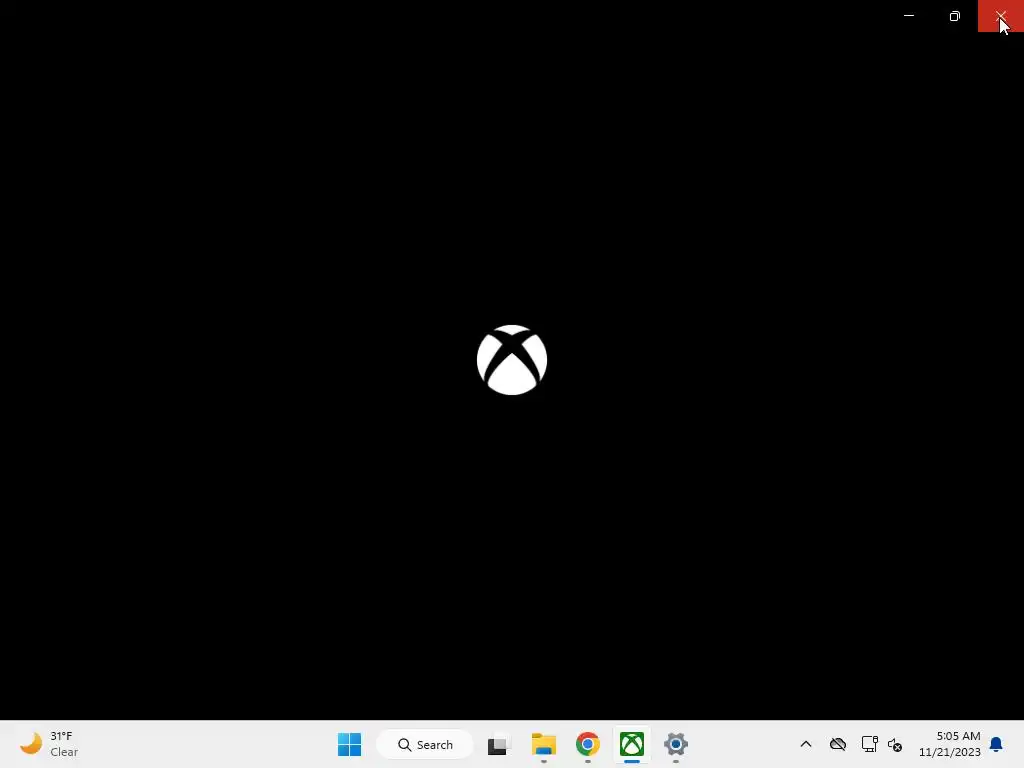This screenshot has width=1024, height=768.
Task: Close the Xbox app window
Action: click(1000, 16)
